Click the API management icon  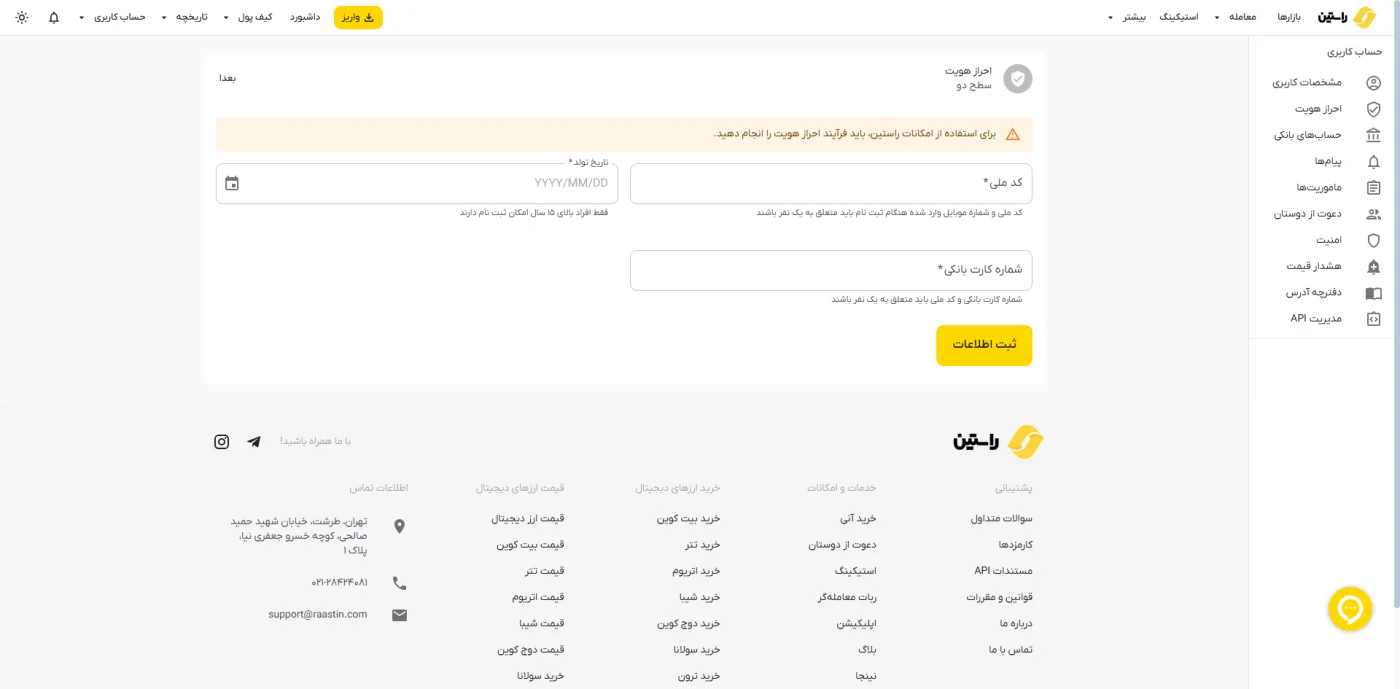pos(1373,319)
